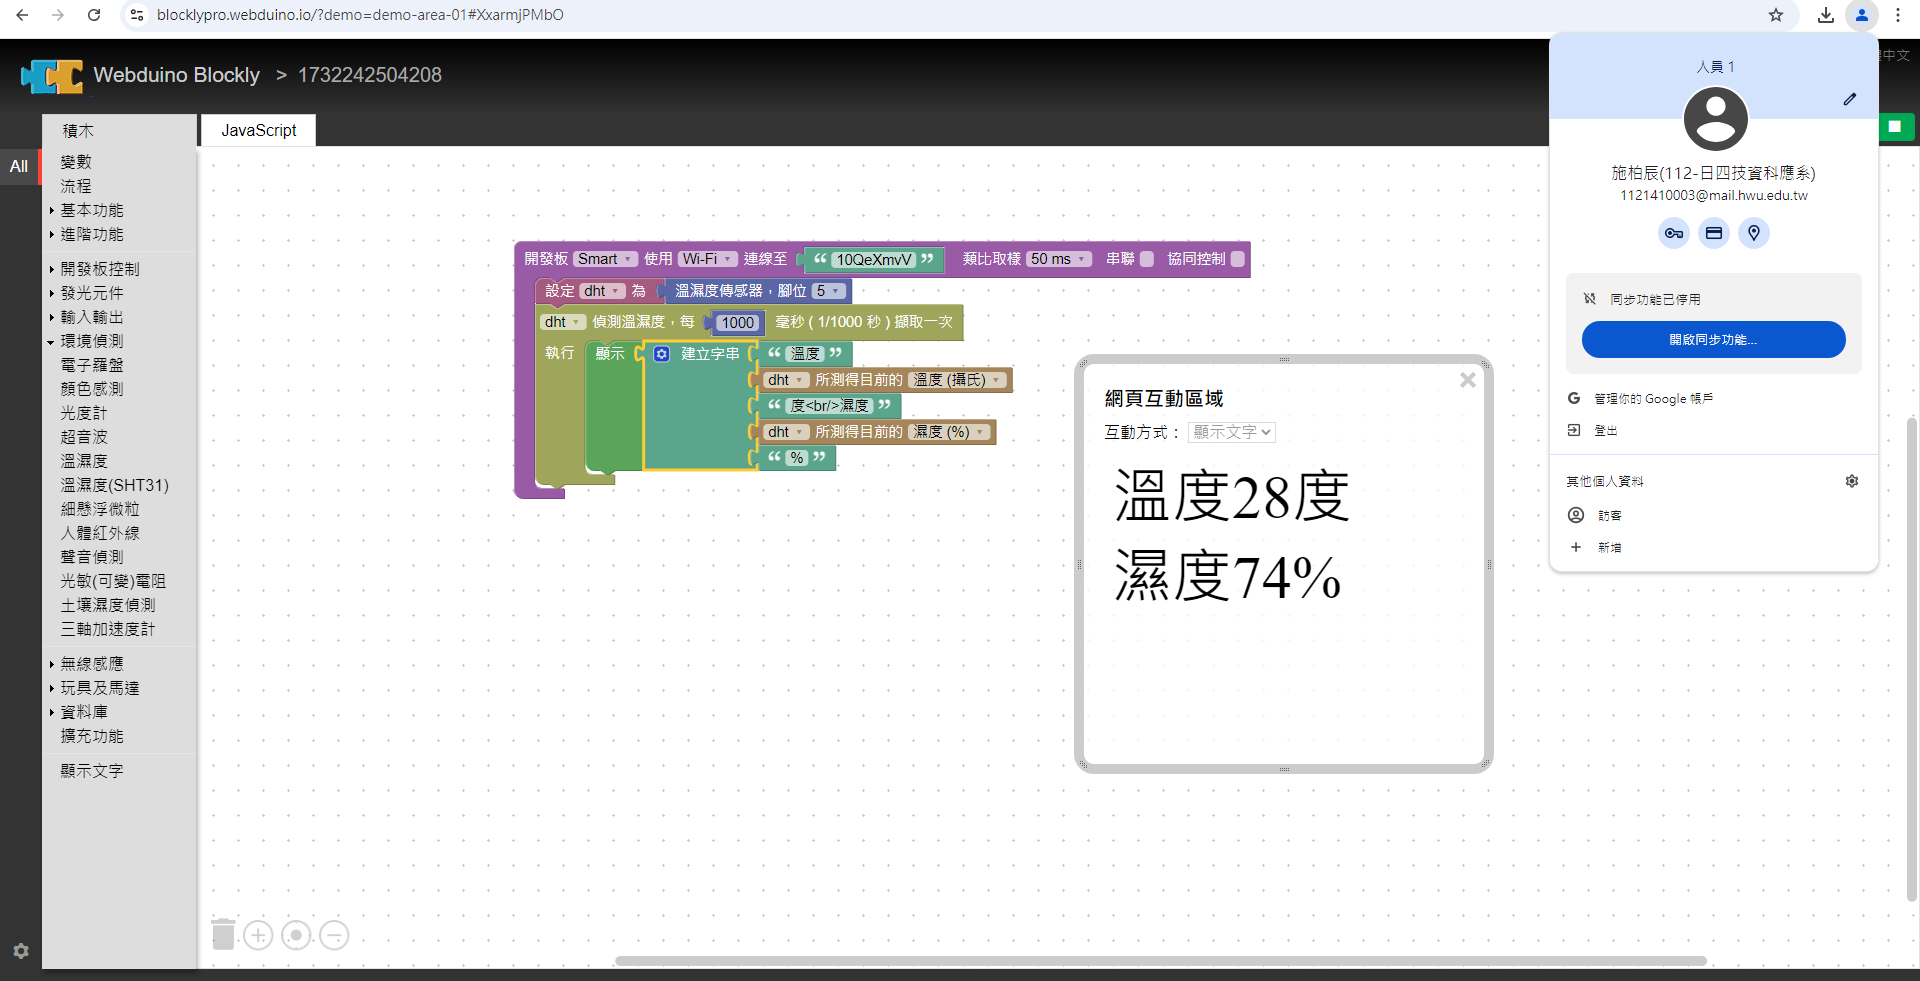
Task: Open settings gear in left sidebar
Action: point(21,951)
